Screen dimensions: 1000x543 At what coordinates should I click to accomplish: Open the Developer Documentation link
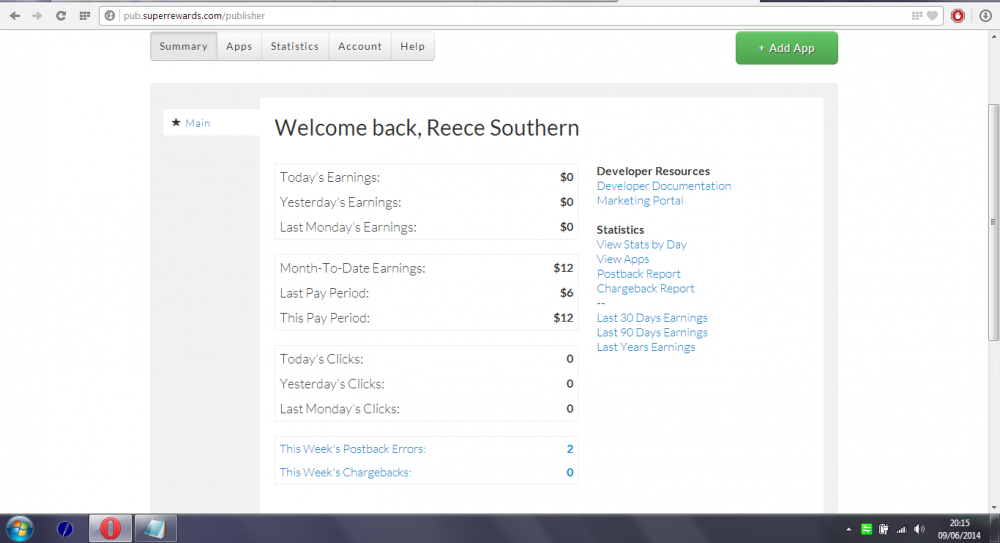663,186
